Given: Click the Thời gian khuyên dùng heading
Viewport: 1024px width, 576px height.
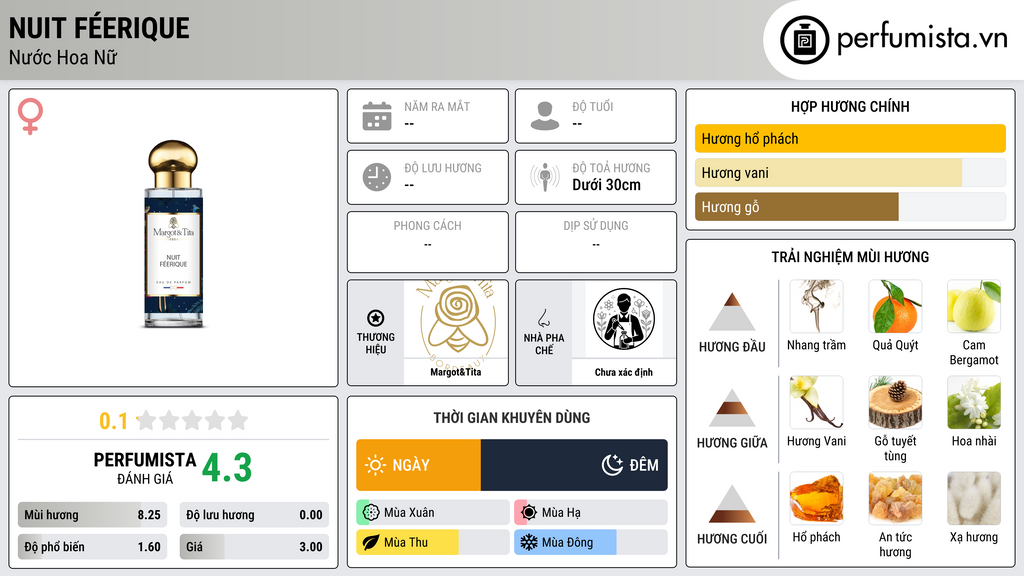Looking at the screenshot, I should (512, 417).
